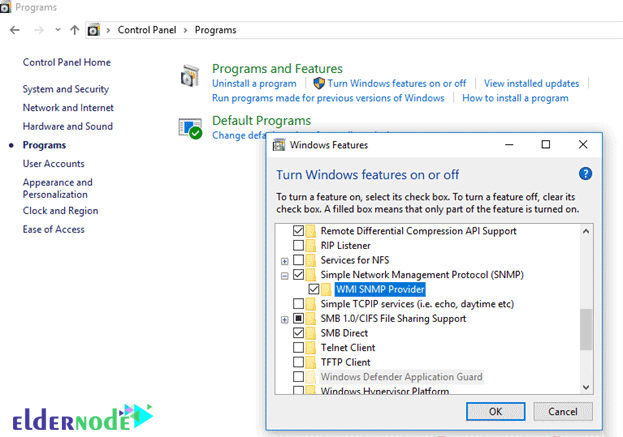Viewport: 623px width, 437px height.
Task: Click the Control Panel breadcrumb chevron
Action: [x=108, y=30]
